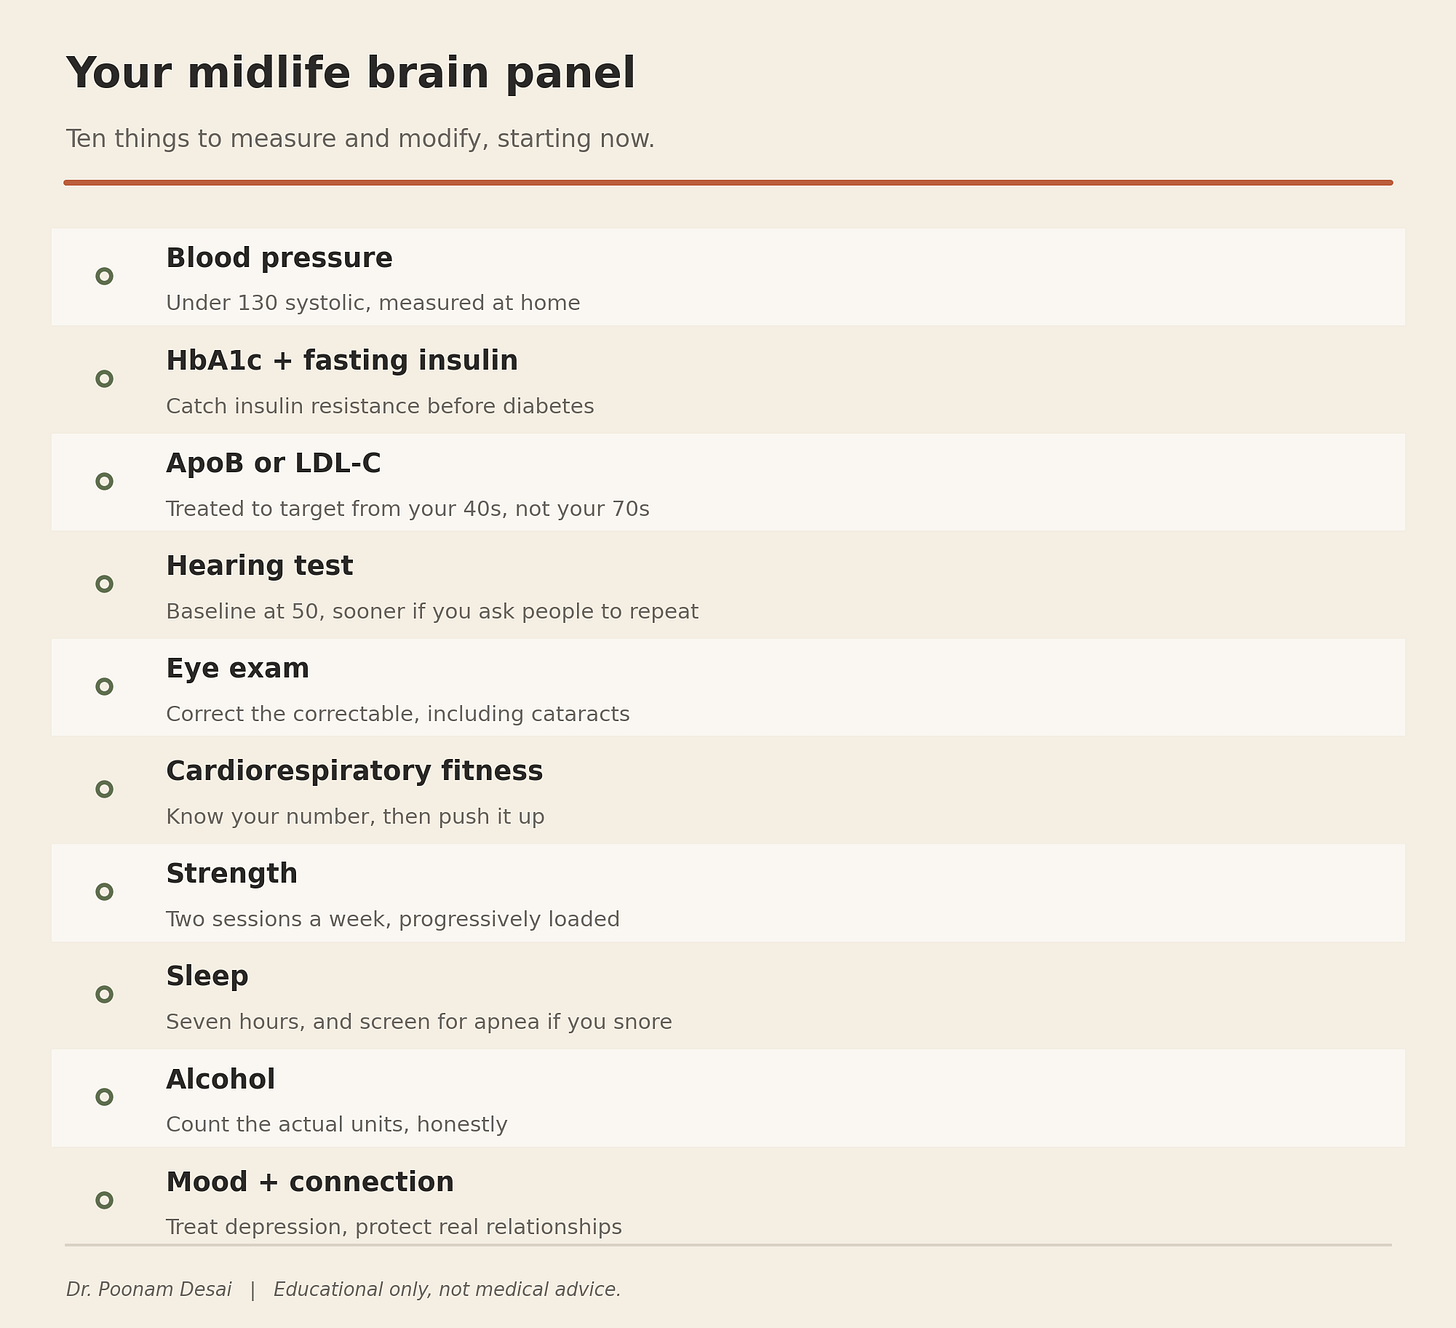
Task: Select the bullet icon next to HbA1c + fasting insulin
Action: tap(104, 379)
